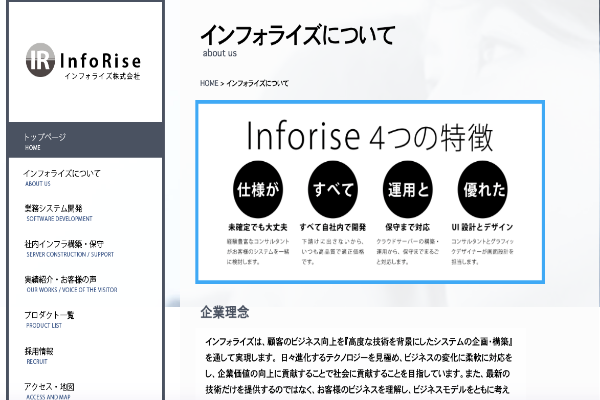Click the UI設計とデザイン caption
The width and height of the screenshot is (600, 400).
click(x=482, y=227)
